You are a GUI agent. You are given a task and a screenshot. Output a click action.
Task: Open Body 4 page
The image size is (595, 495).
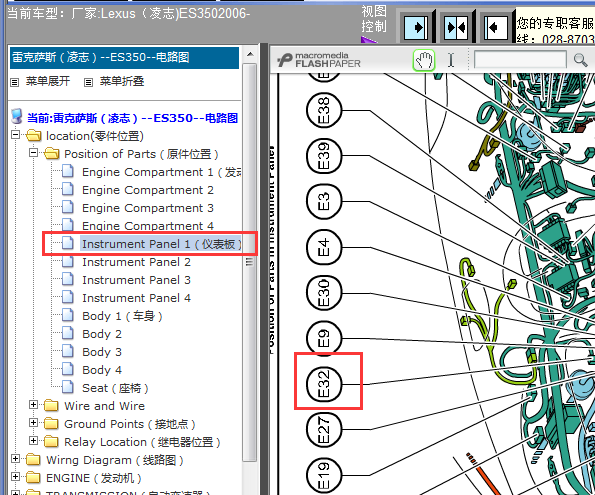(102, 370)
